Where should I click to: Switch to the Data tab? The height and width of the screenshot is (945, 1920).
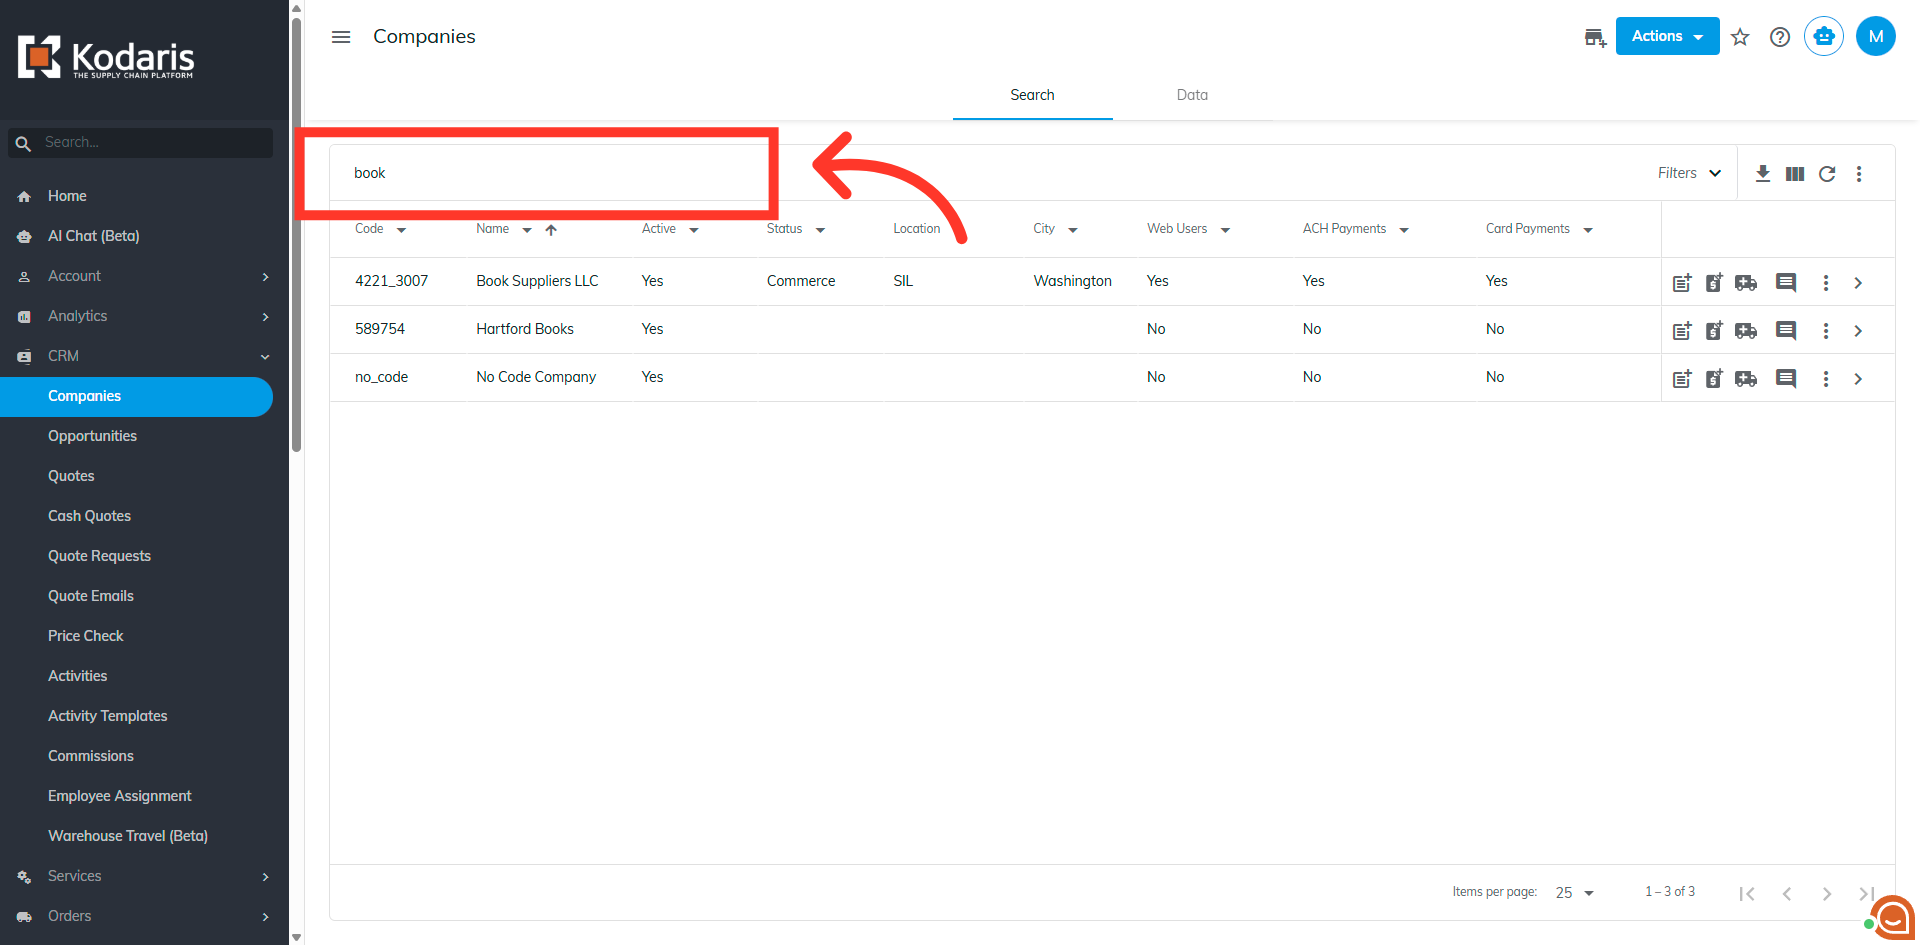[1192, 95]
